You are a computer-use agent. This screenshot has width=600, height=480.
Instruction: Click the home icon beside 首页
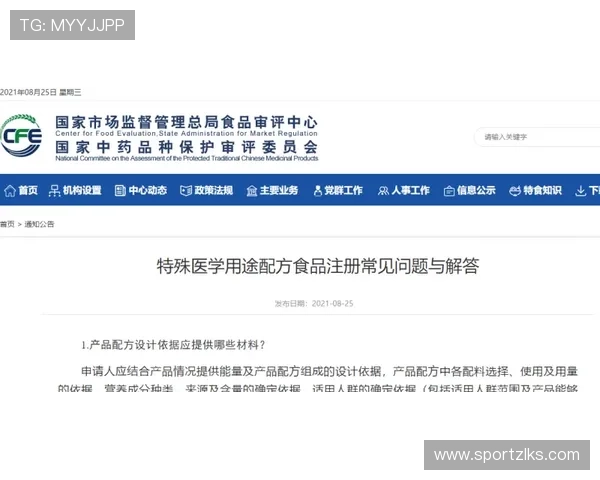click(x=10, y=191)
